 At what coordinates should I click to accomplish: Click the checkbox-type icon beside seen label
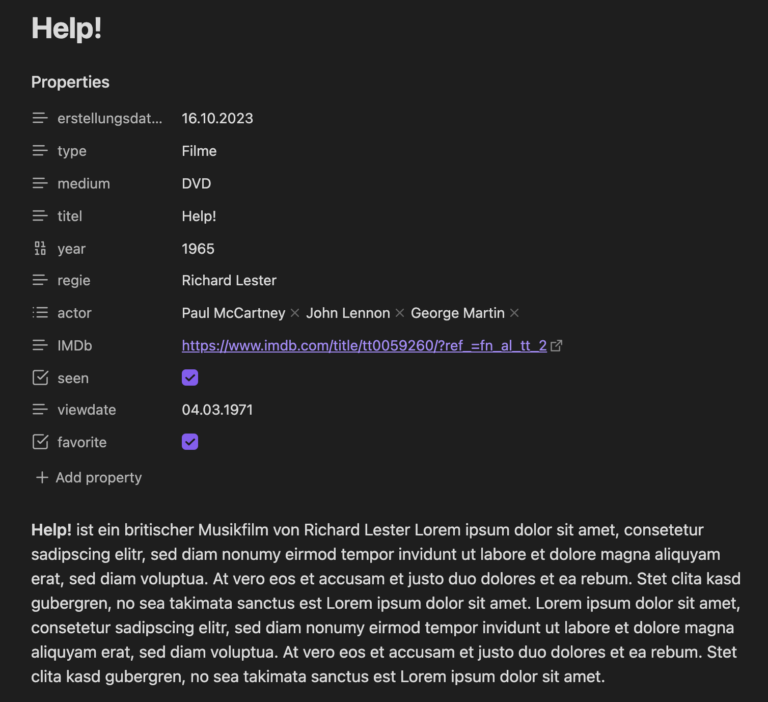[40, 378]
